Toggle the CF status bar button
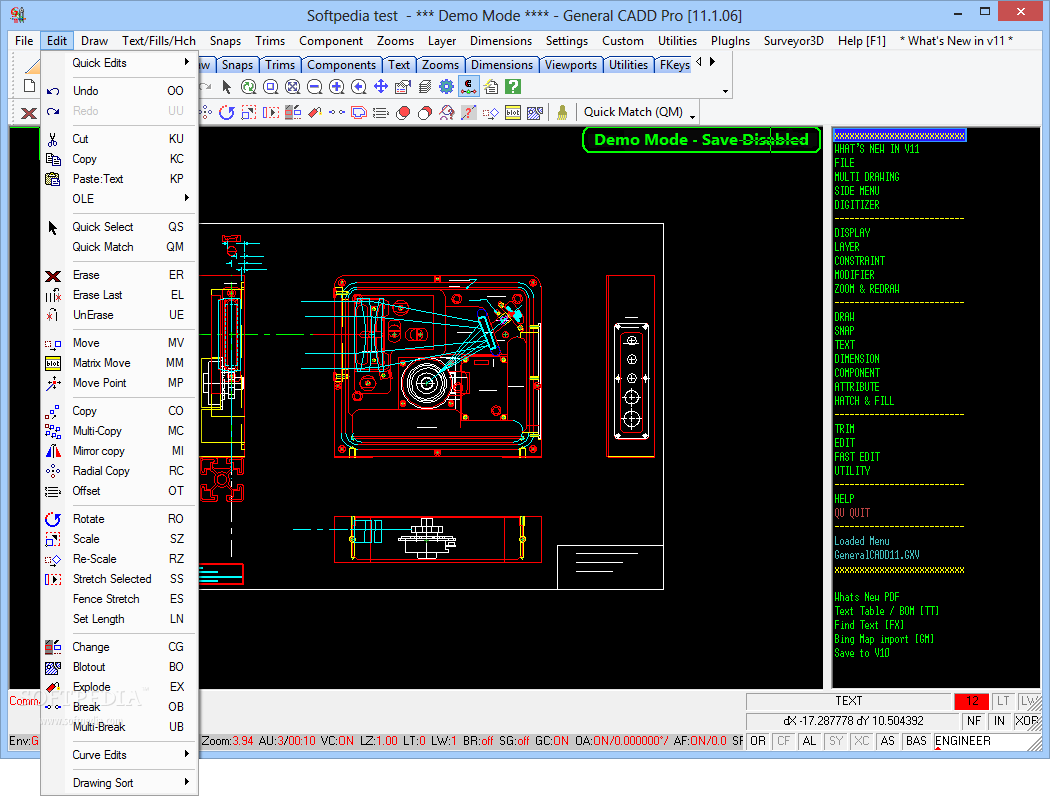Screen dimensions: 1050x796 (784, 741)
